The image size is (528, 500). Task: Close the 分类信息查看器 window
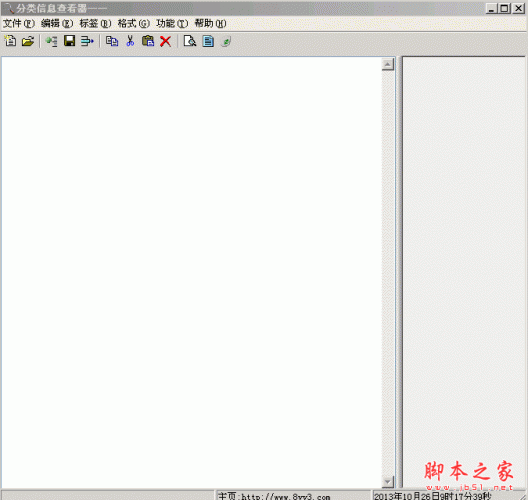click(x=518, y=8)
